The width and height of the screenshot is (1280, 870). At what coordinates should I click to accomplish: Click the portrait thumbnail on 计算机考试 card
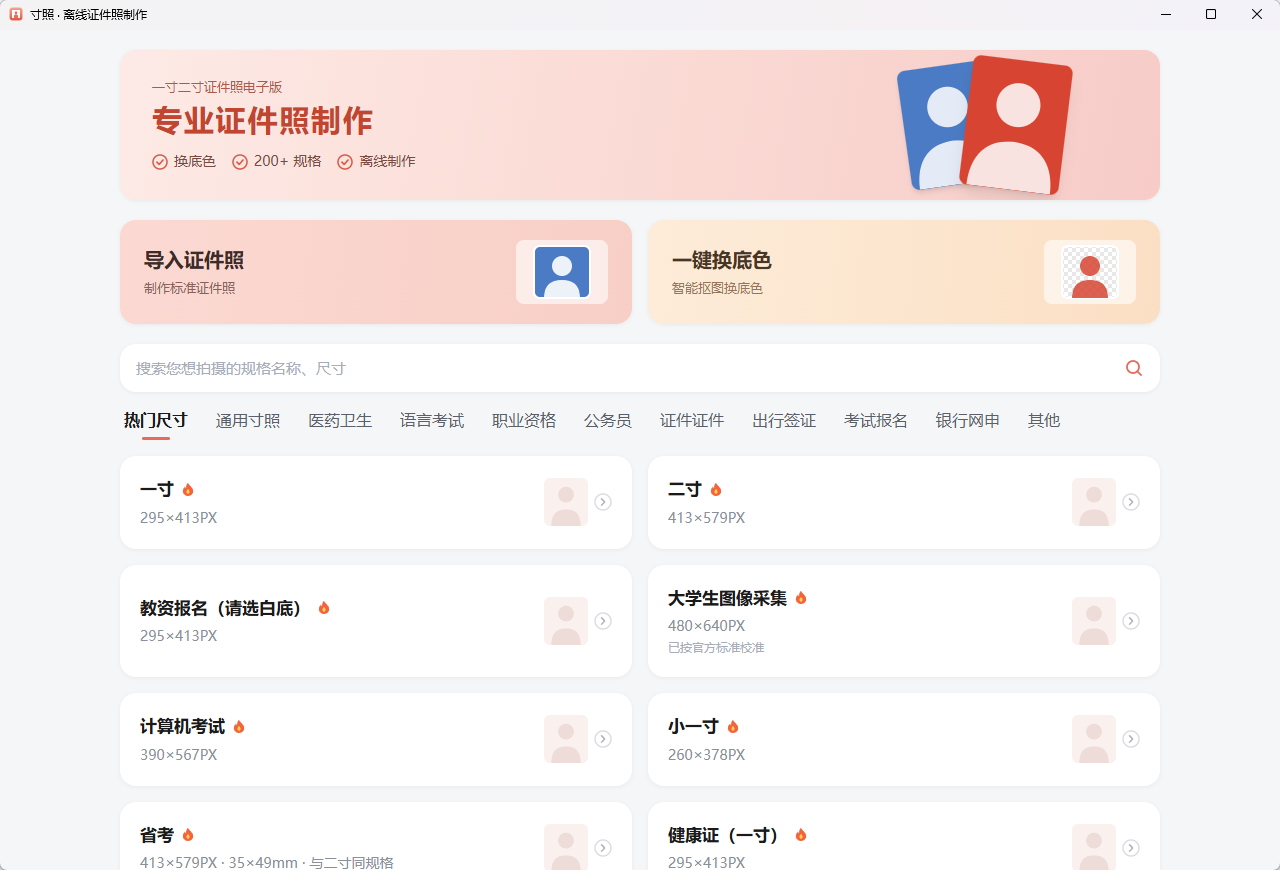coord(566,739)
